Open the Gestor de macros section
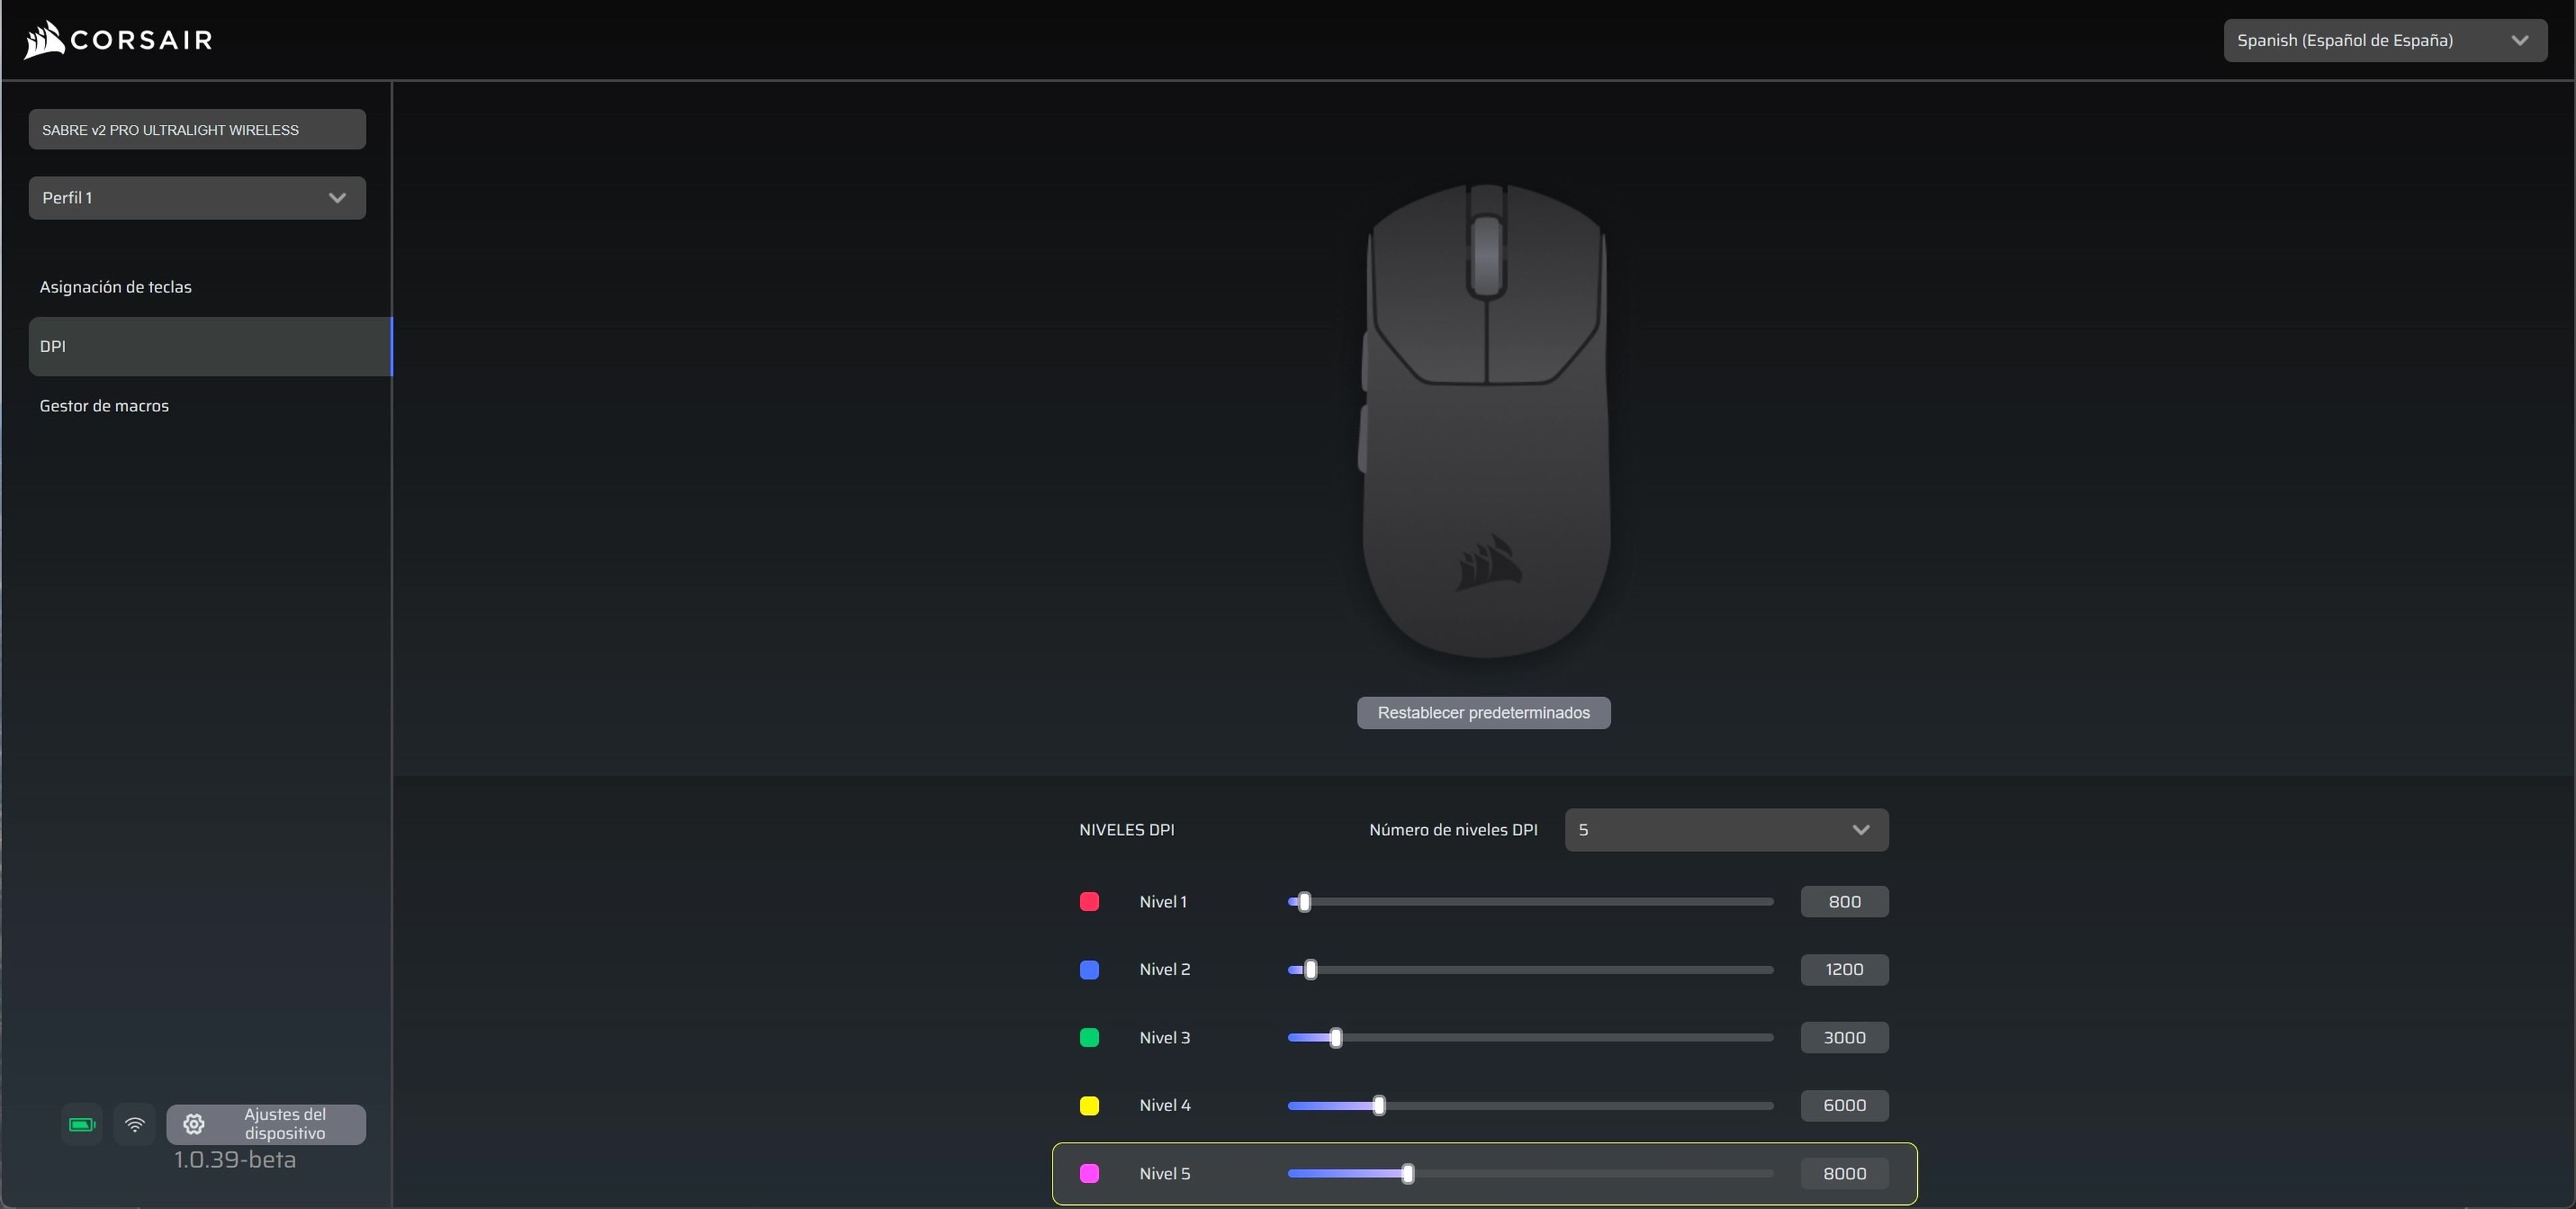This screenshot has height=1209, width=2576. point(104,406)
